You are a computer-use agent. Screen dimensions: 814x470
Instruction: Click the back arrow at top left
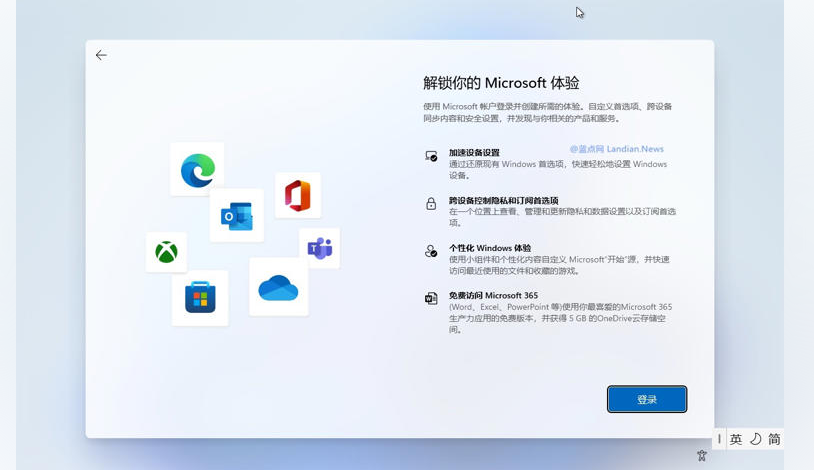pyautogui.click(x=101, y=56)
